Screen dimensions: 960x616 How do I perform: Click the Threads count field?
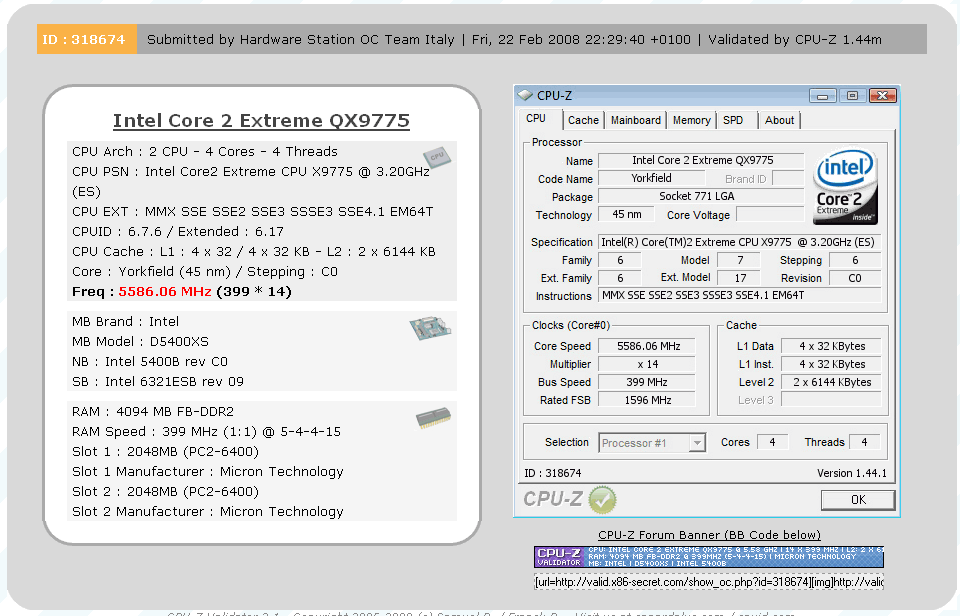(x=864, y=442)
